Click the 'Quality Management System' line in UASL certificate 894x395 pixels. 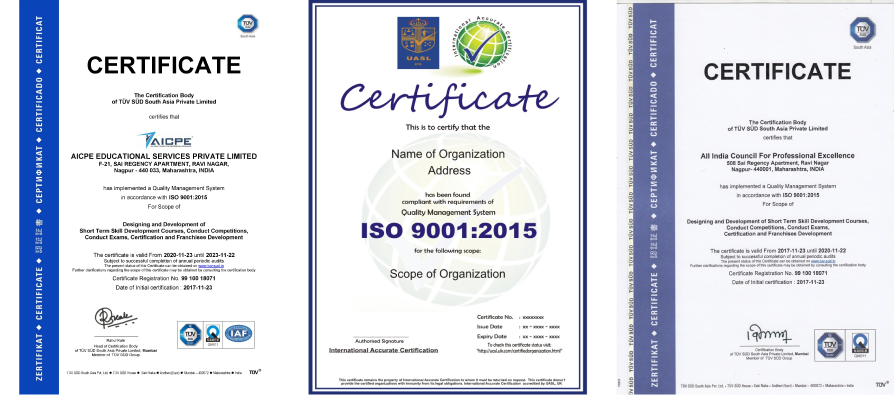pyautogui.click(x=448, y=212)
